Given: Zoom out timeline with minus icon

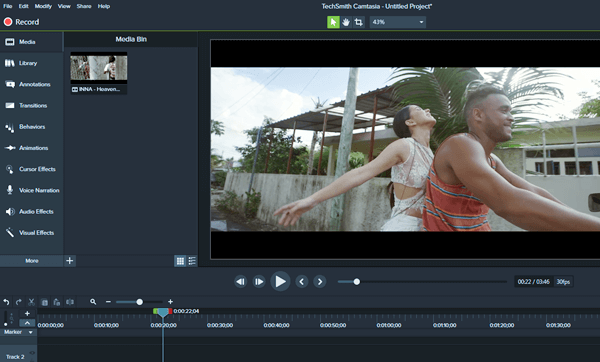Looking at the screenshot, I should 108,302.
